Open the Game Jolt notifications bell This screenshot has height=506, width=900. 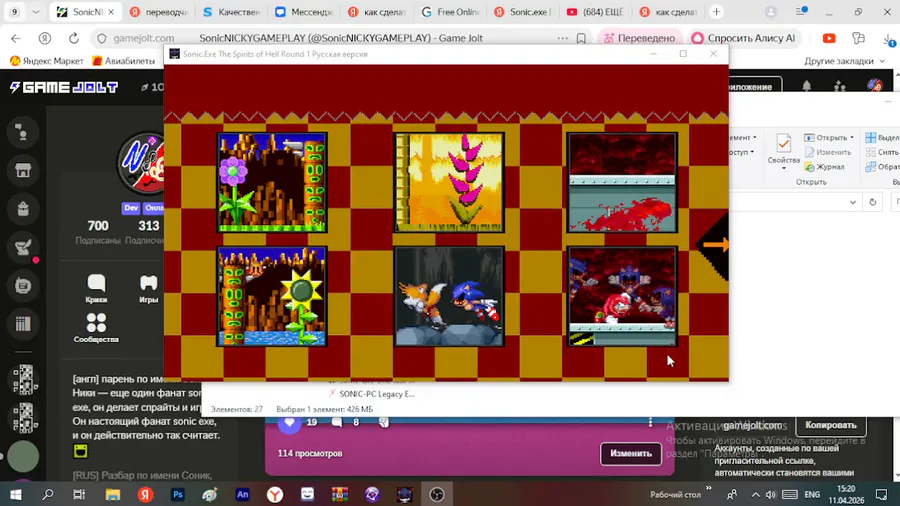pyautogui.click(x=806, y=86)
